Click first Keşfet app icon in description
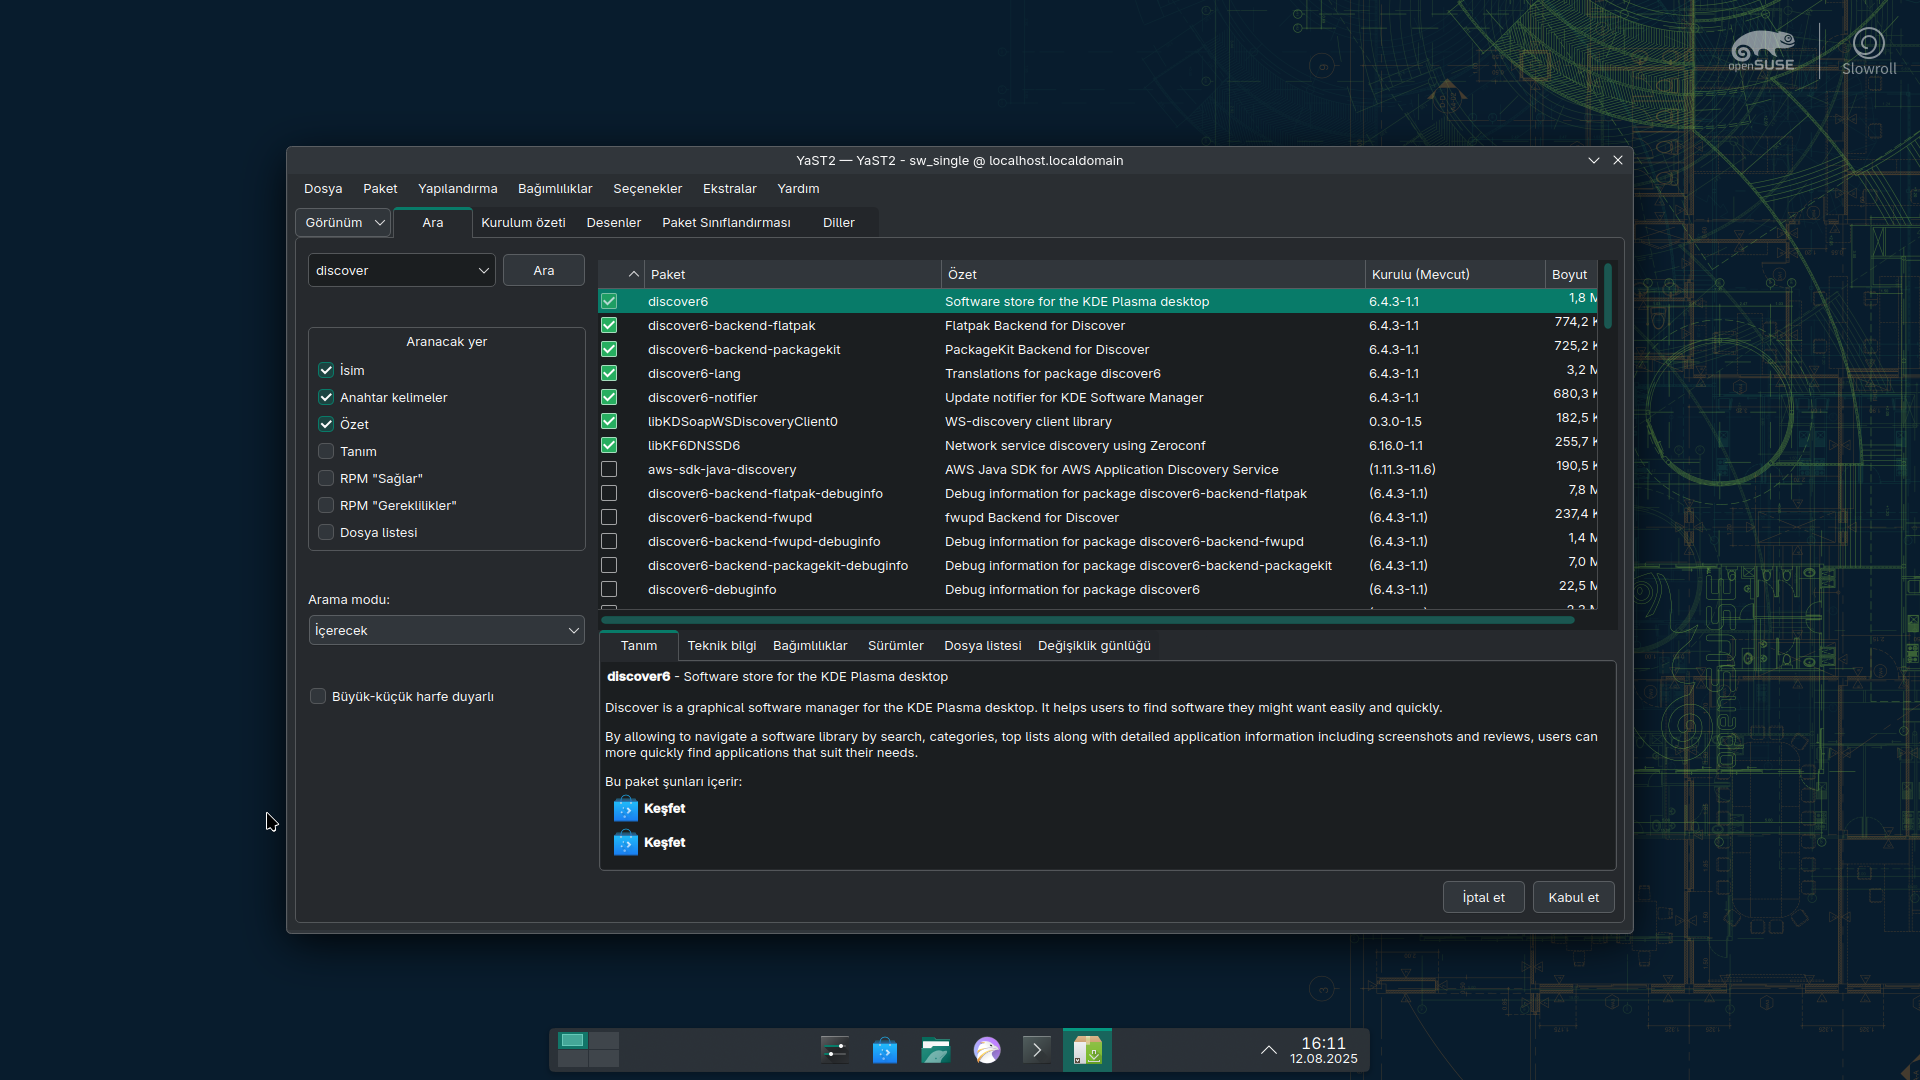 (x=626, y=809)
